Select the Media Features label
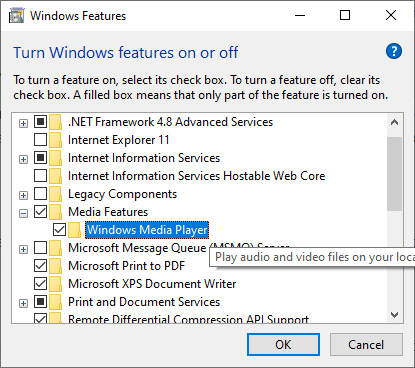415x368 pixels. pyautogui.click(x=108, y=212)
